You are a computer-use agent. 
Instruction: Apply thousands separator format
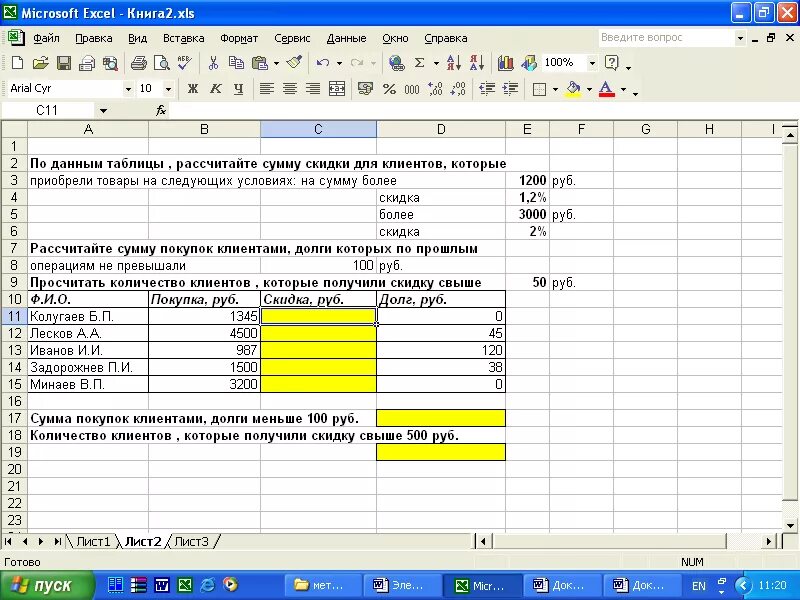412,89
